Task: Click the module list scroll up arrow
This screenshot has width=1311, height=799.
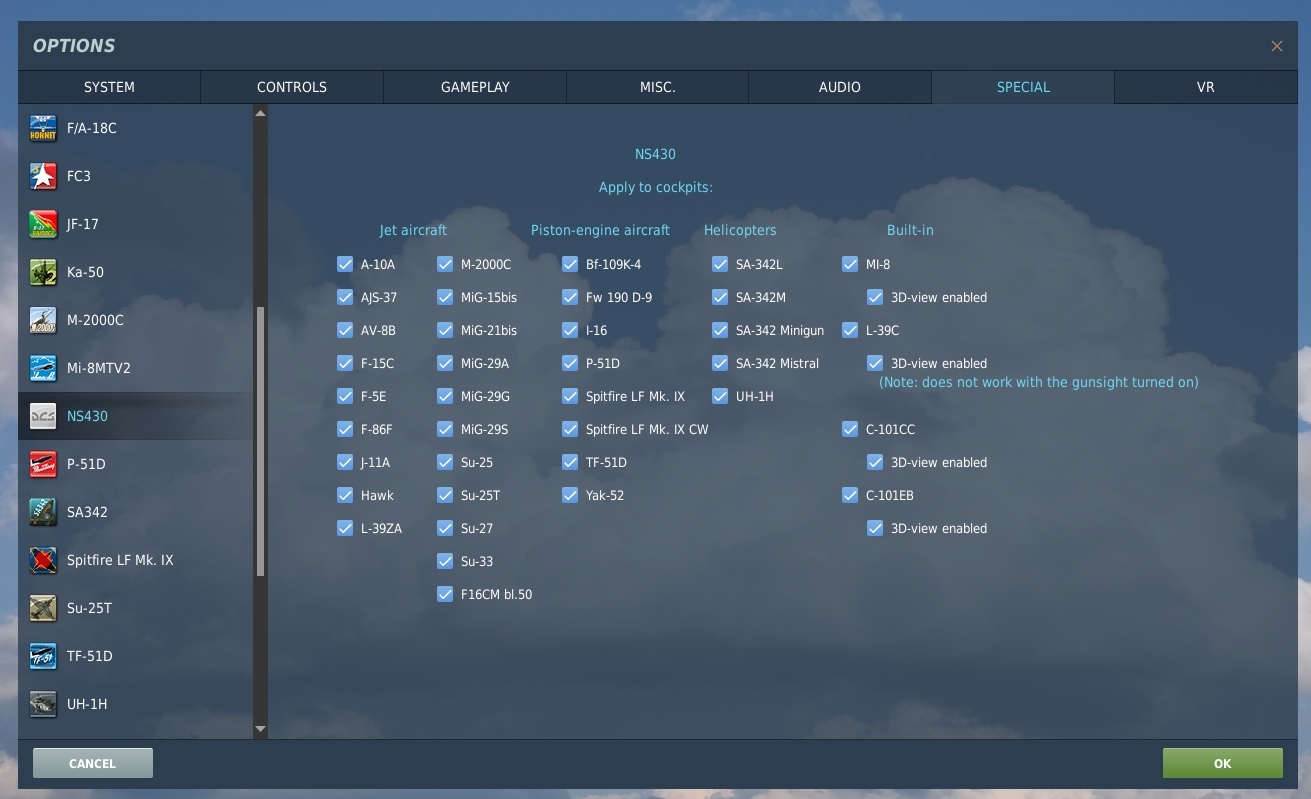Action: (x=261, y=113)
